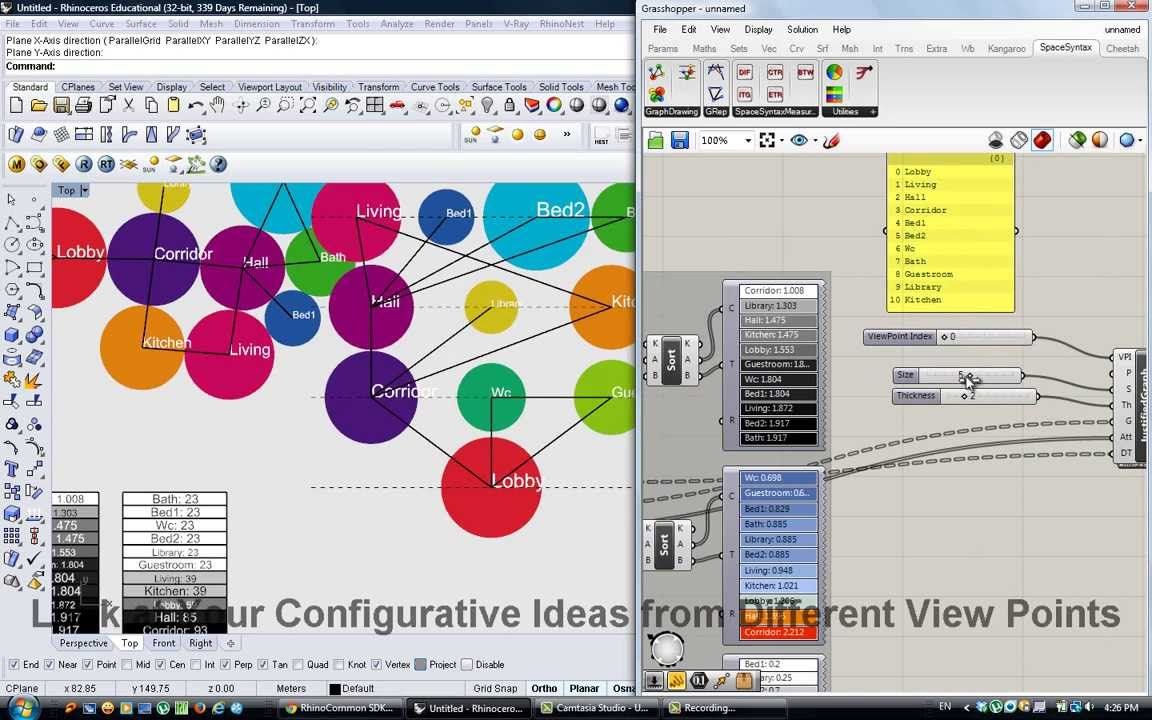Adjust the Size number slider
1152x720 pixels.
click(958, 375)
